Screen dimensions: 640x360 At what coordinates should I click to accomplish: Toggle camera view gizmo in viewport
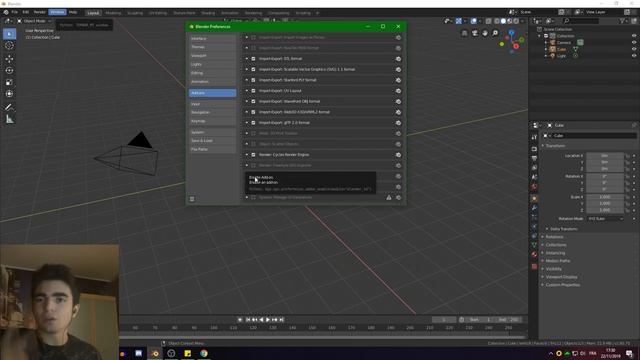[x=475, y=33]
